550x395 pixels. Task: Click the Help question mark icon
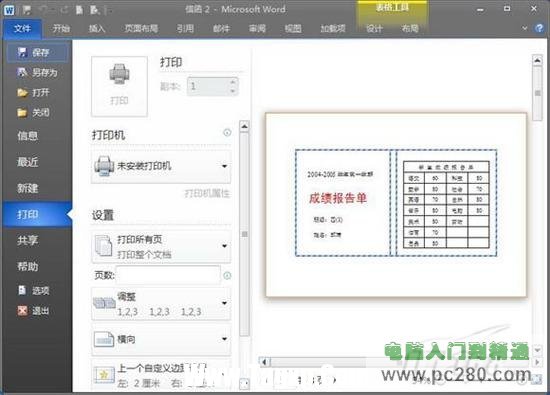[x=539, y=28]
